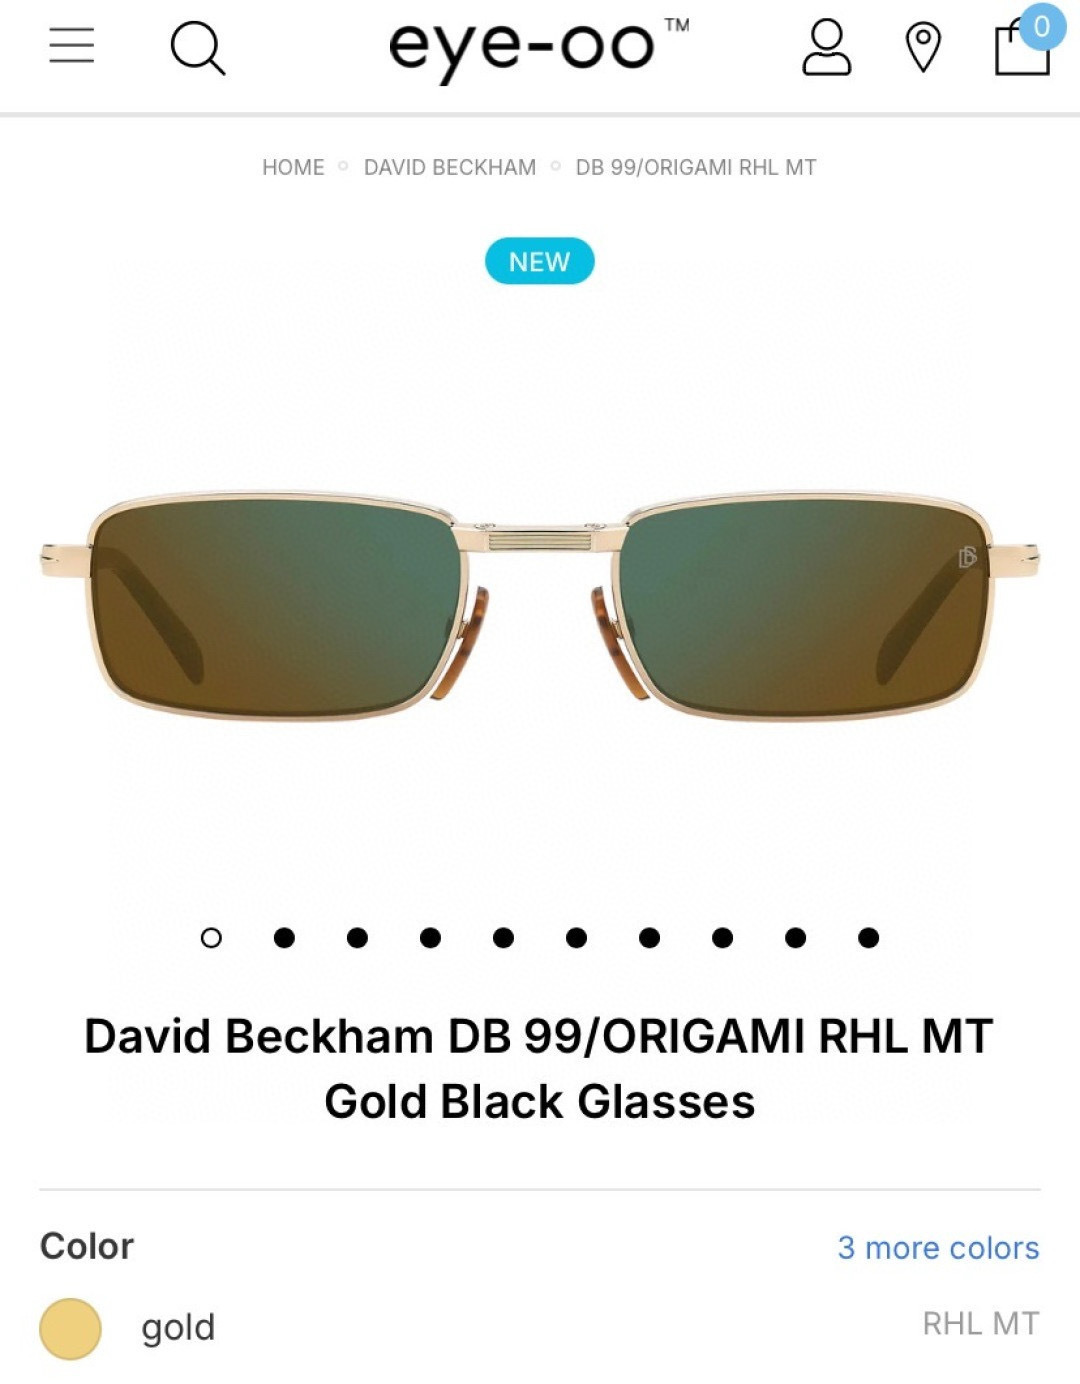Open the store locator pin icon

pos(923,48)
